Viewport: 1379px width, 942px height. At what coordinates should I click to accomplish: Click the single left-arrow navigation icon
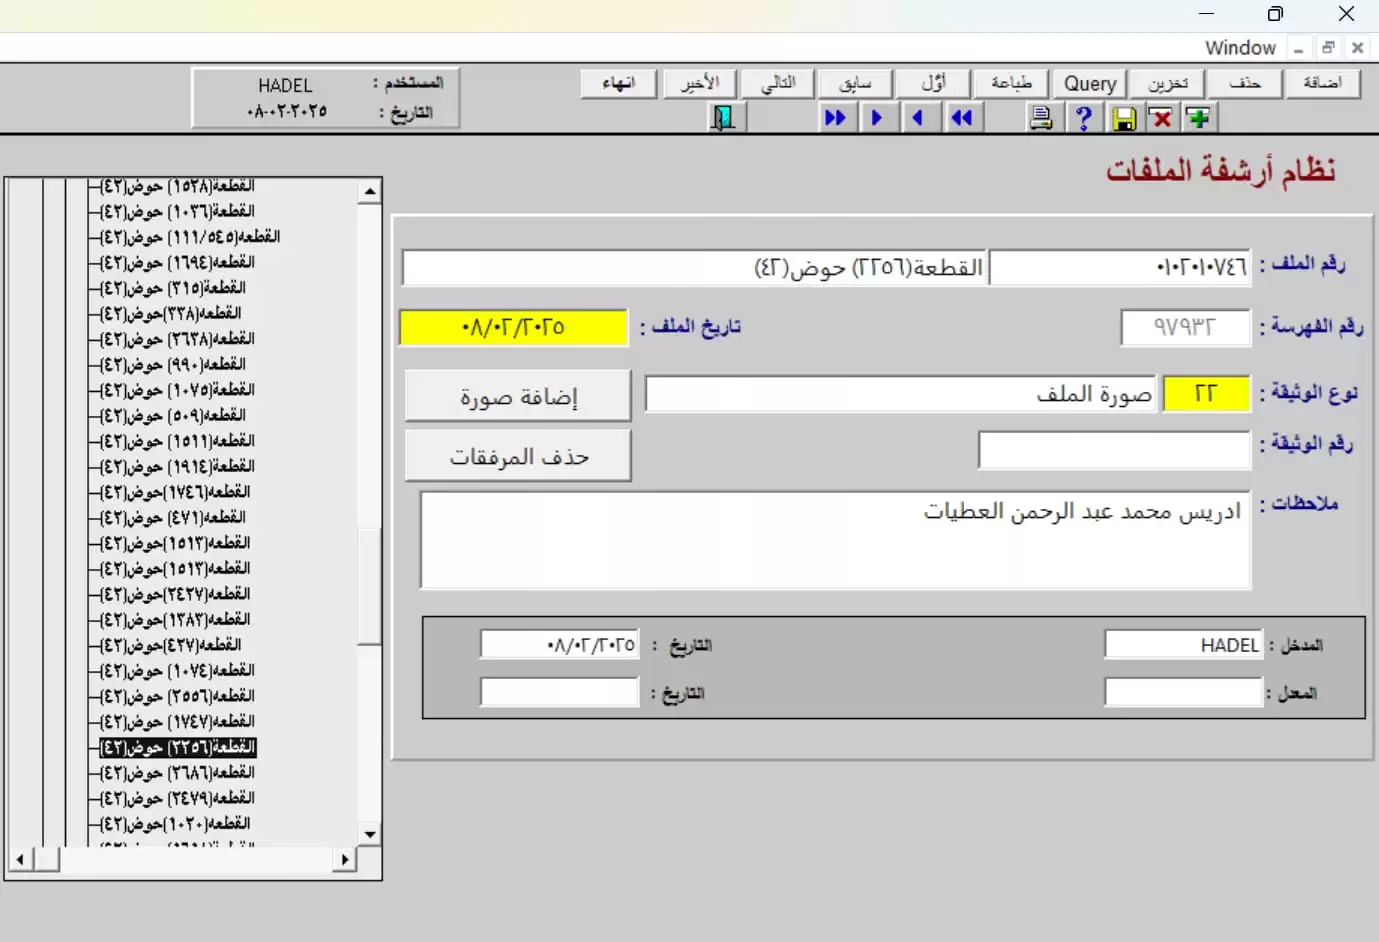pos(918,118)
